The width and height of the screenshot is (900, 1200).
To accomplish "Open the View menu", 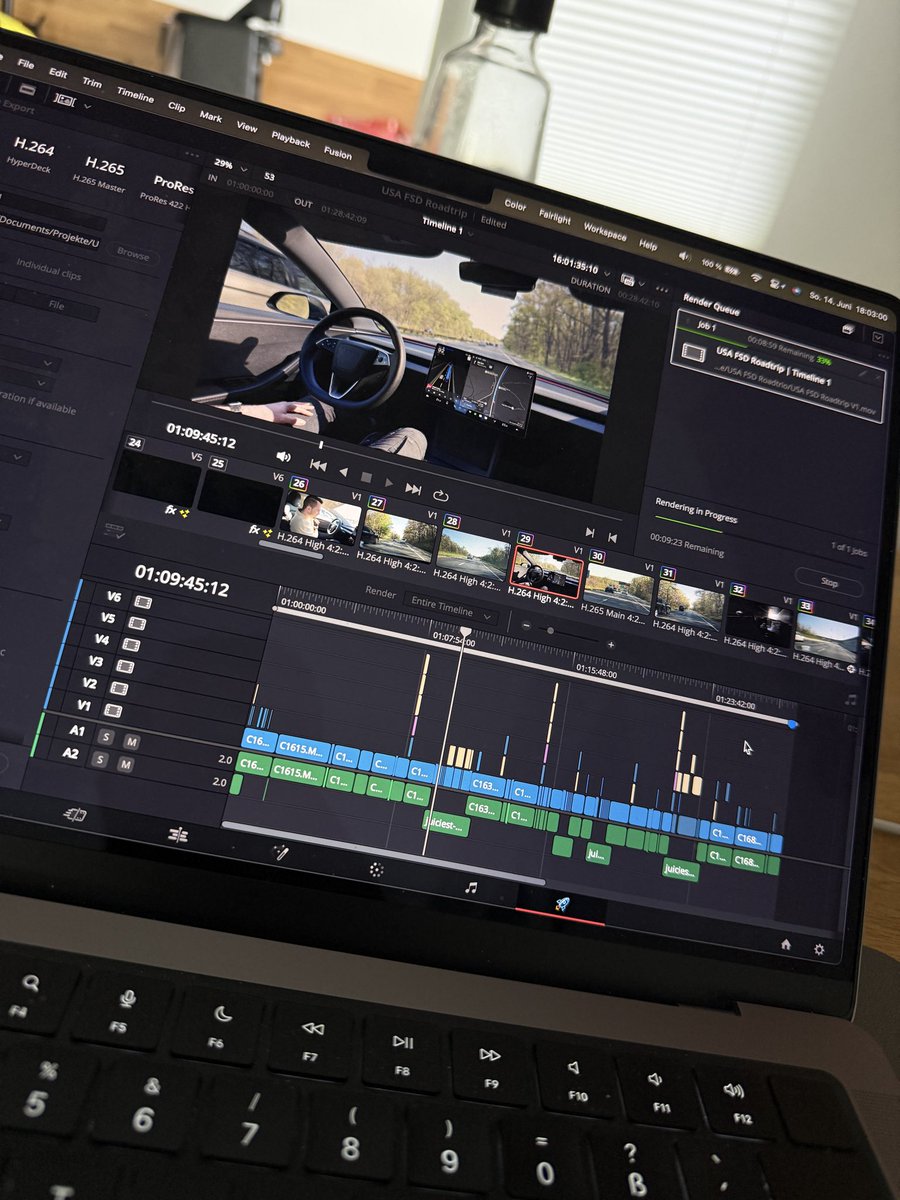I will point(246,127).
